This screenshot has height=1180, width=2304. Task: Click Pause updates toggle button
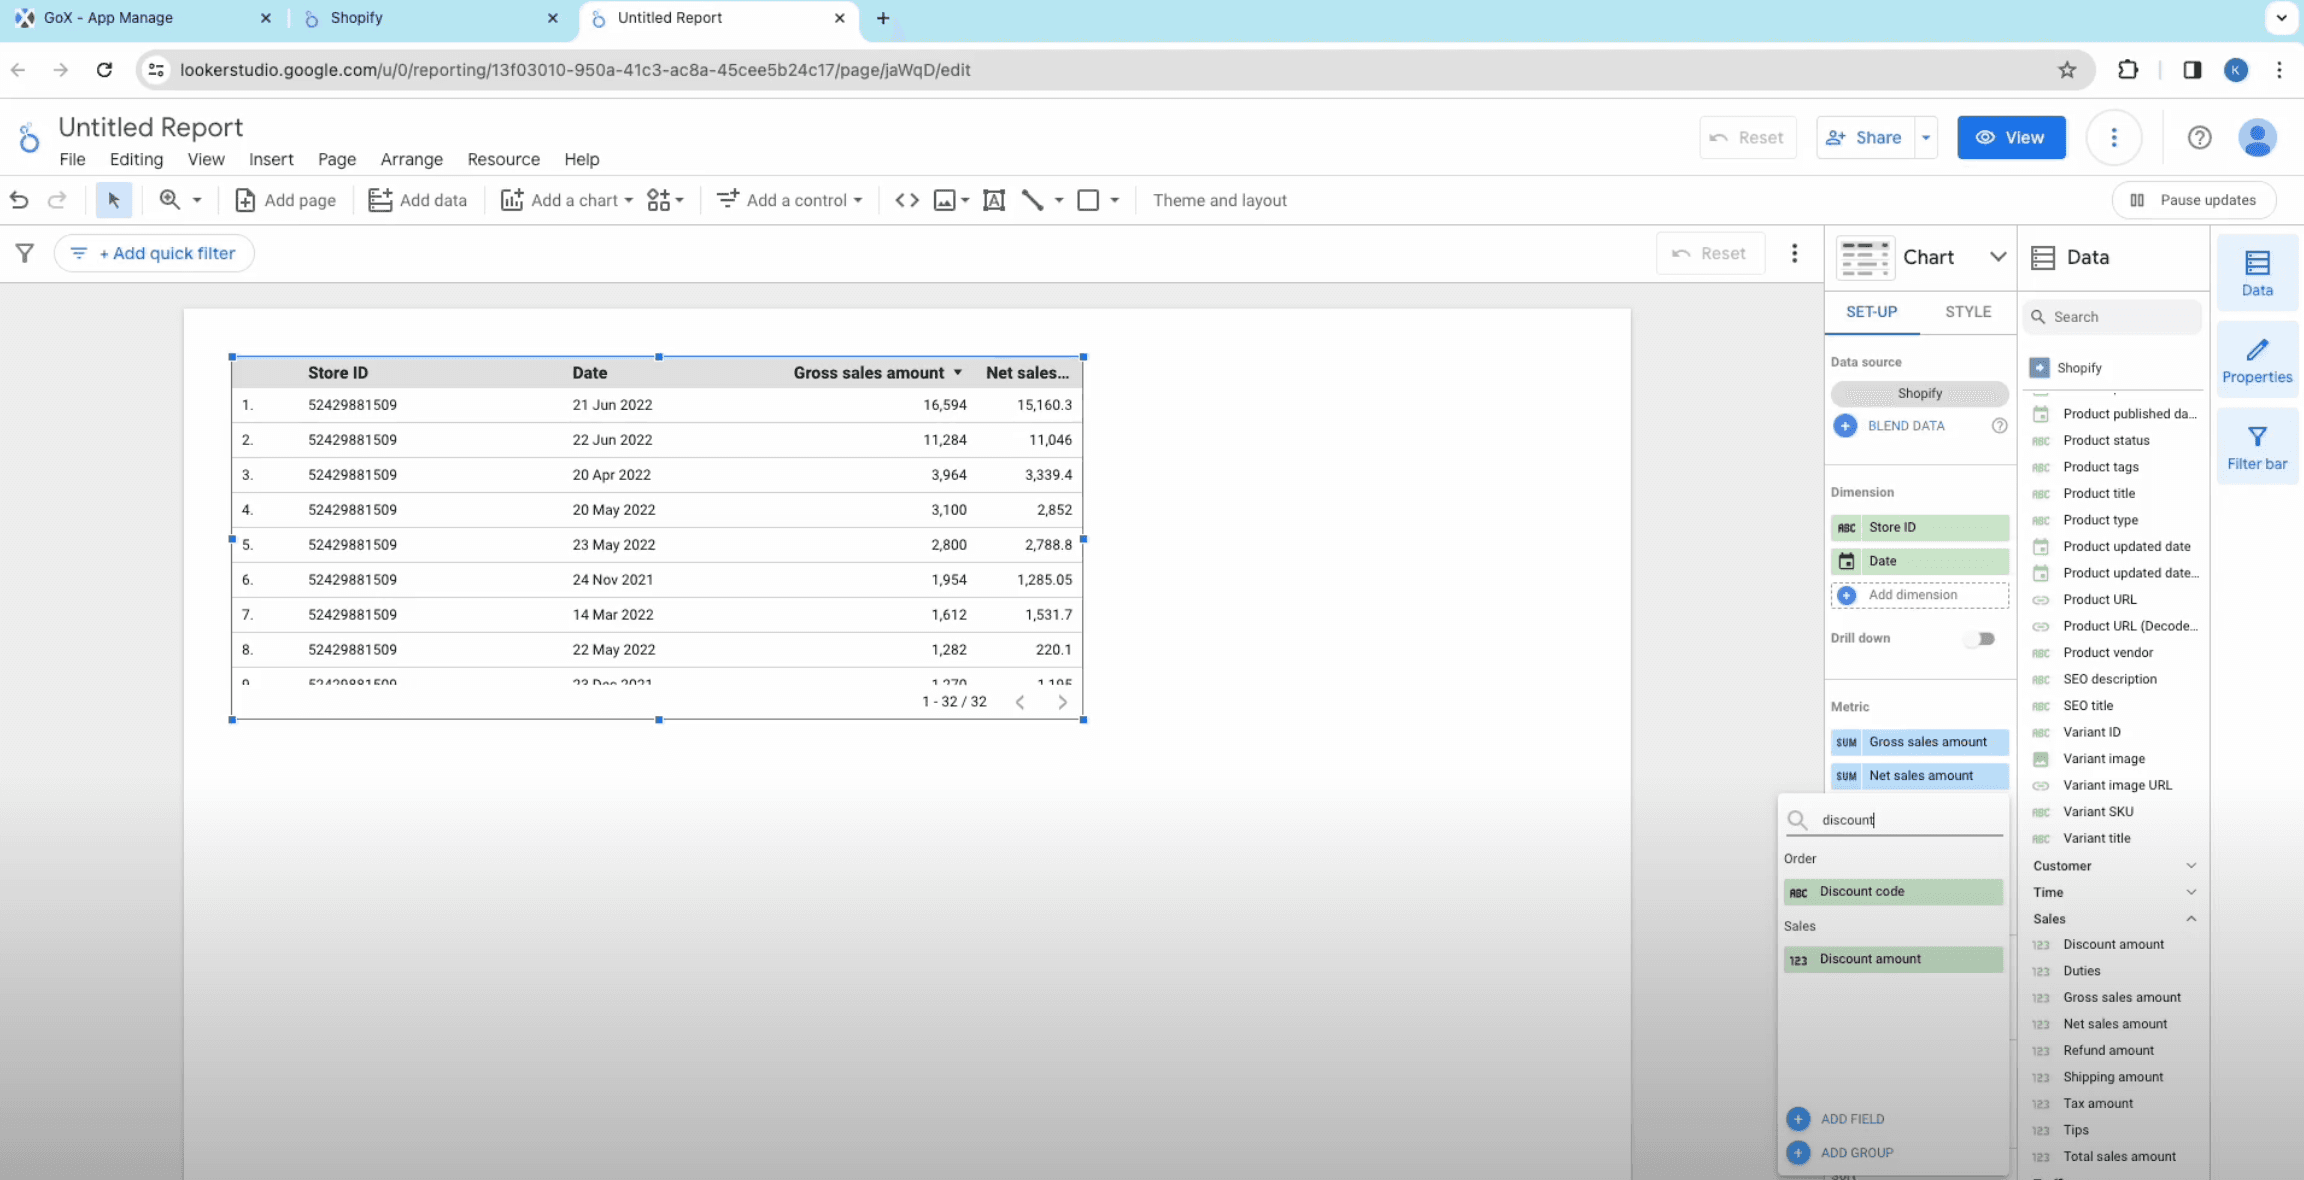coord(2193,200)
